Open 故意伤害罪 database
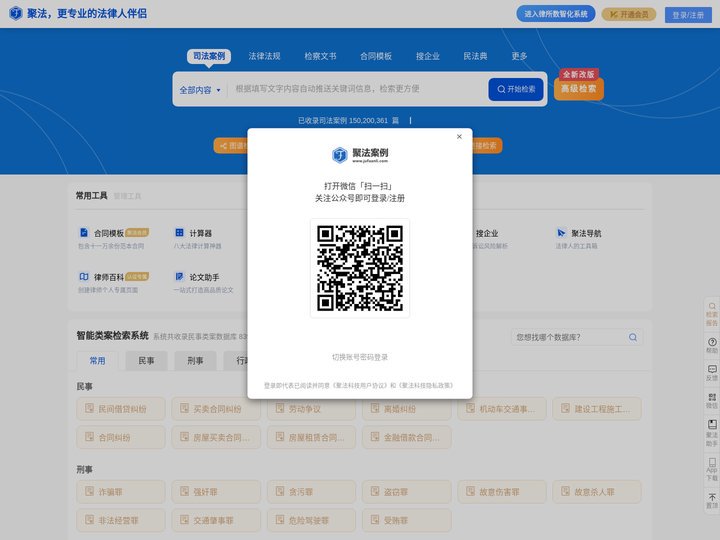This screenshot has width=720, height=540. (502, 492)
